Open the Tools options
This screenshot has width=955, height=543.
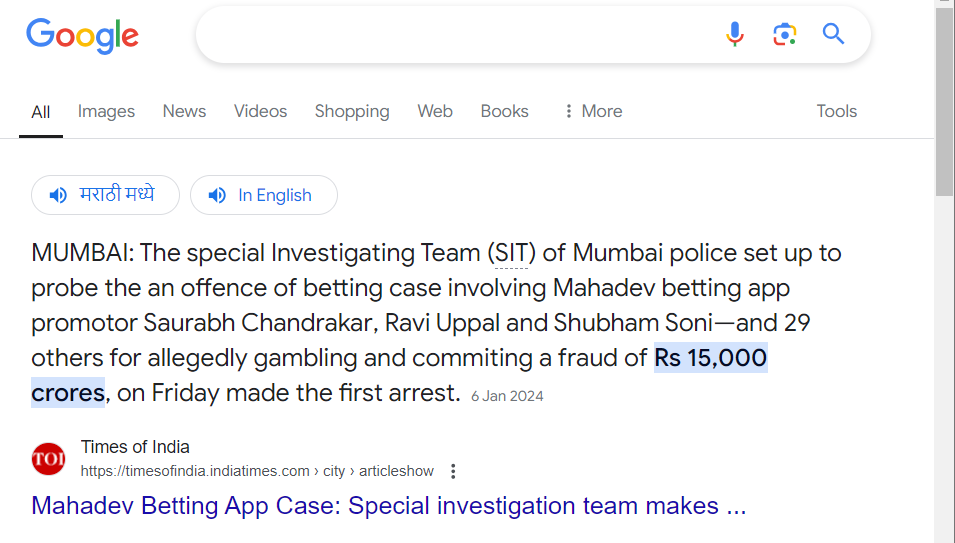(836, 111)
